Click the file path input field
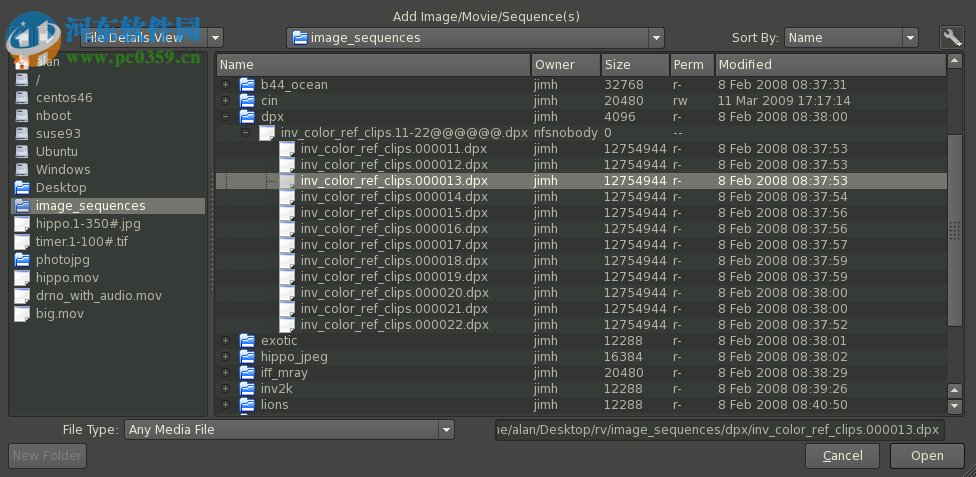The image size is (976, 477). (x=720, y=430)
